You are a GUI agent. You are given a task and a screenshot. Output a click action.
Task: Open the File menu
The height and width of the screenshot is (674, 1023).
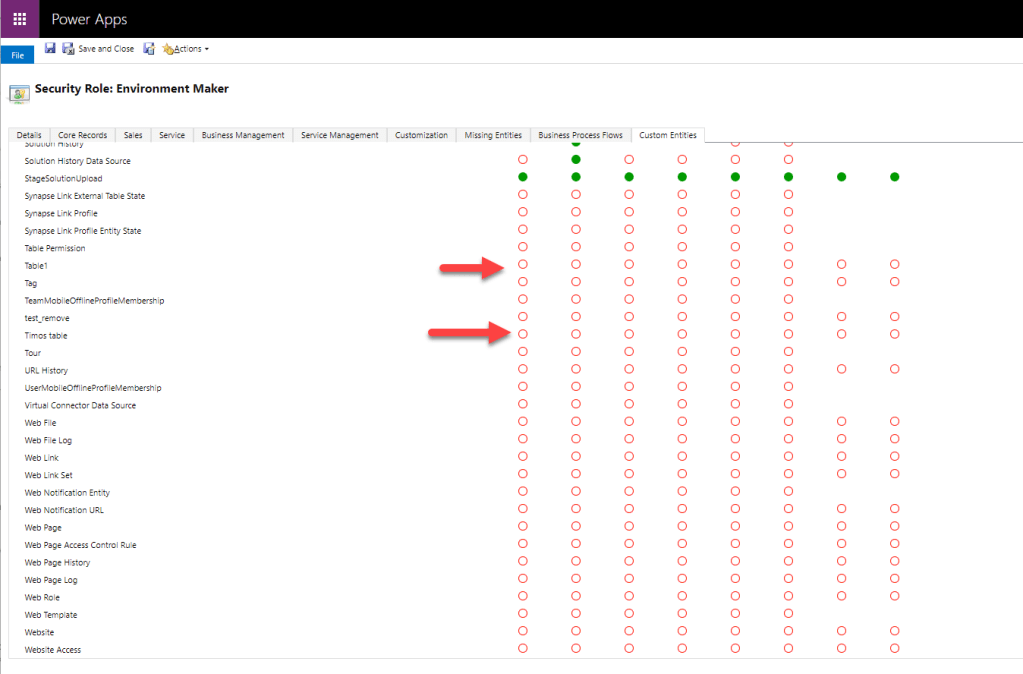coord(17,55)
